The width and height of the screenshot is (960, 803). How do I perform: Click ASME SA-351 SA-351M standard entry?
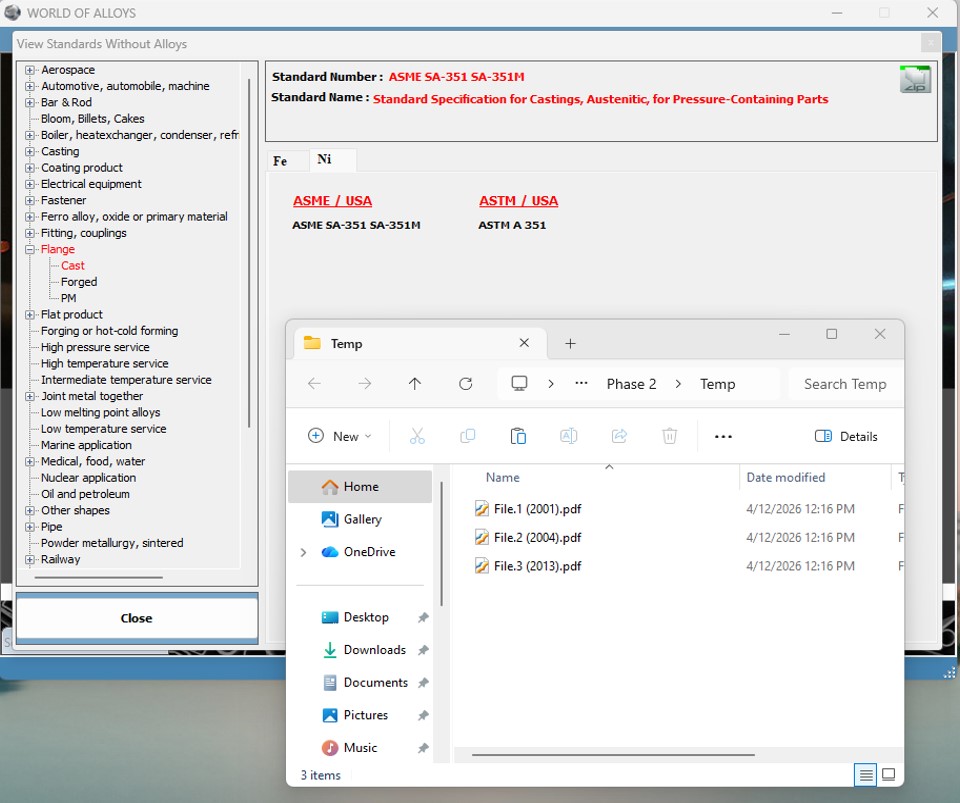click(356, 225)
